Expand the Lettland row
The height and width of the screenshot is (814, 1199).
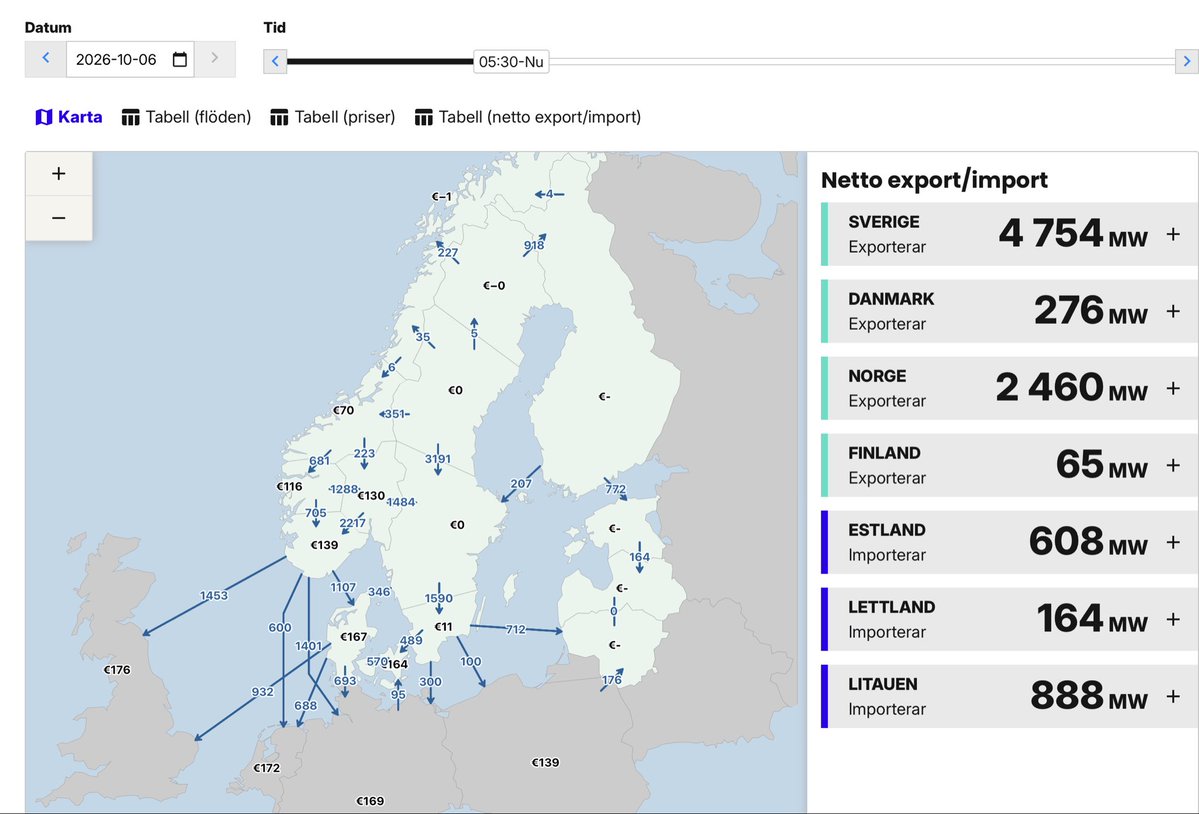(x=1173, y=619)
